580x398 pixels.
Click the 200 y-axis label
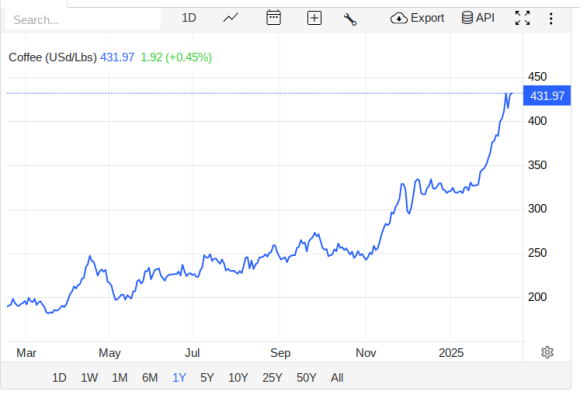537,297
